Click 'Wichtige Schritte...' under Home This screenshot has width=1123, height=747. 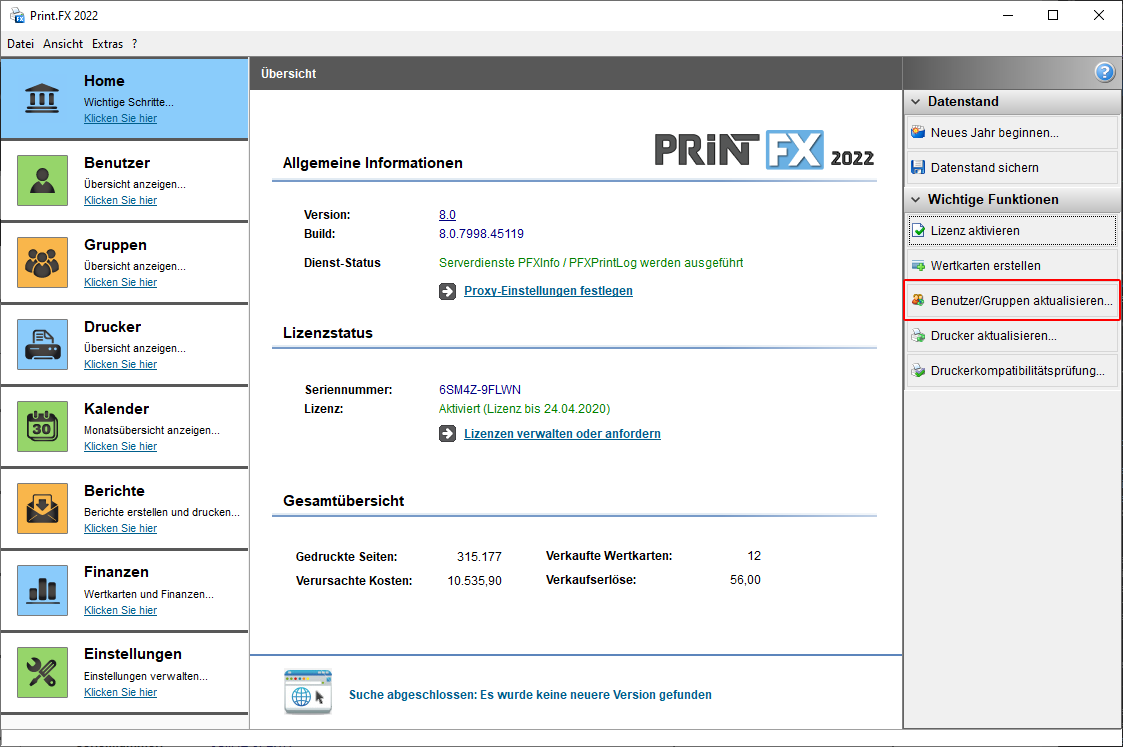pos(129,102)
